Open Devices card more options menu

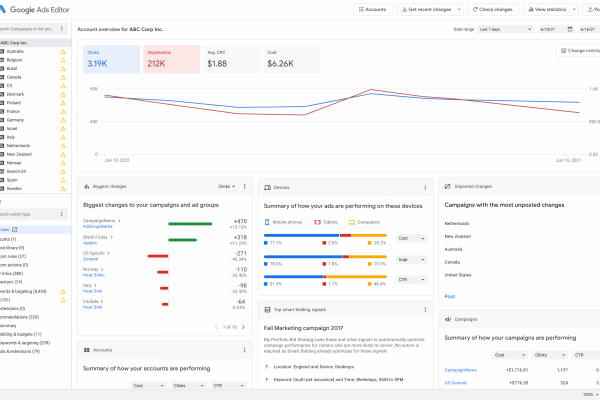pos(425,188)
